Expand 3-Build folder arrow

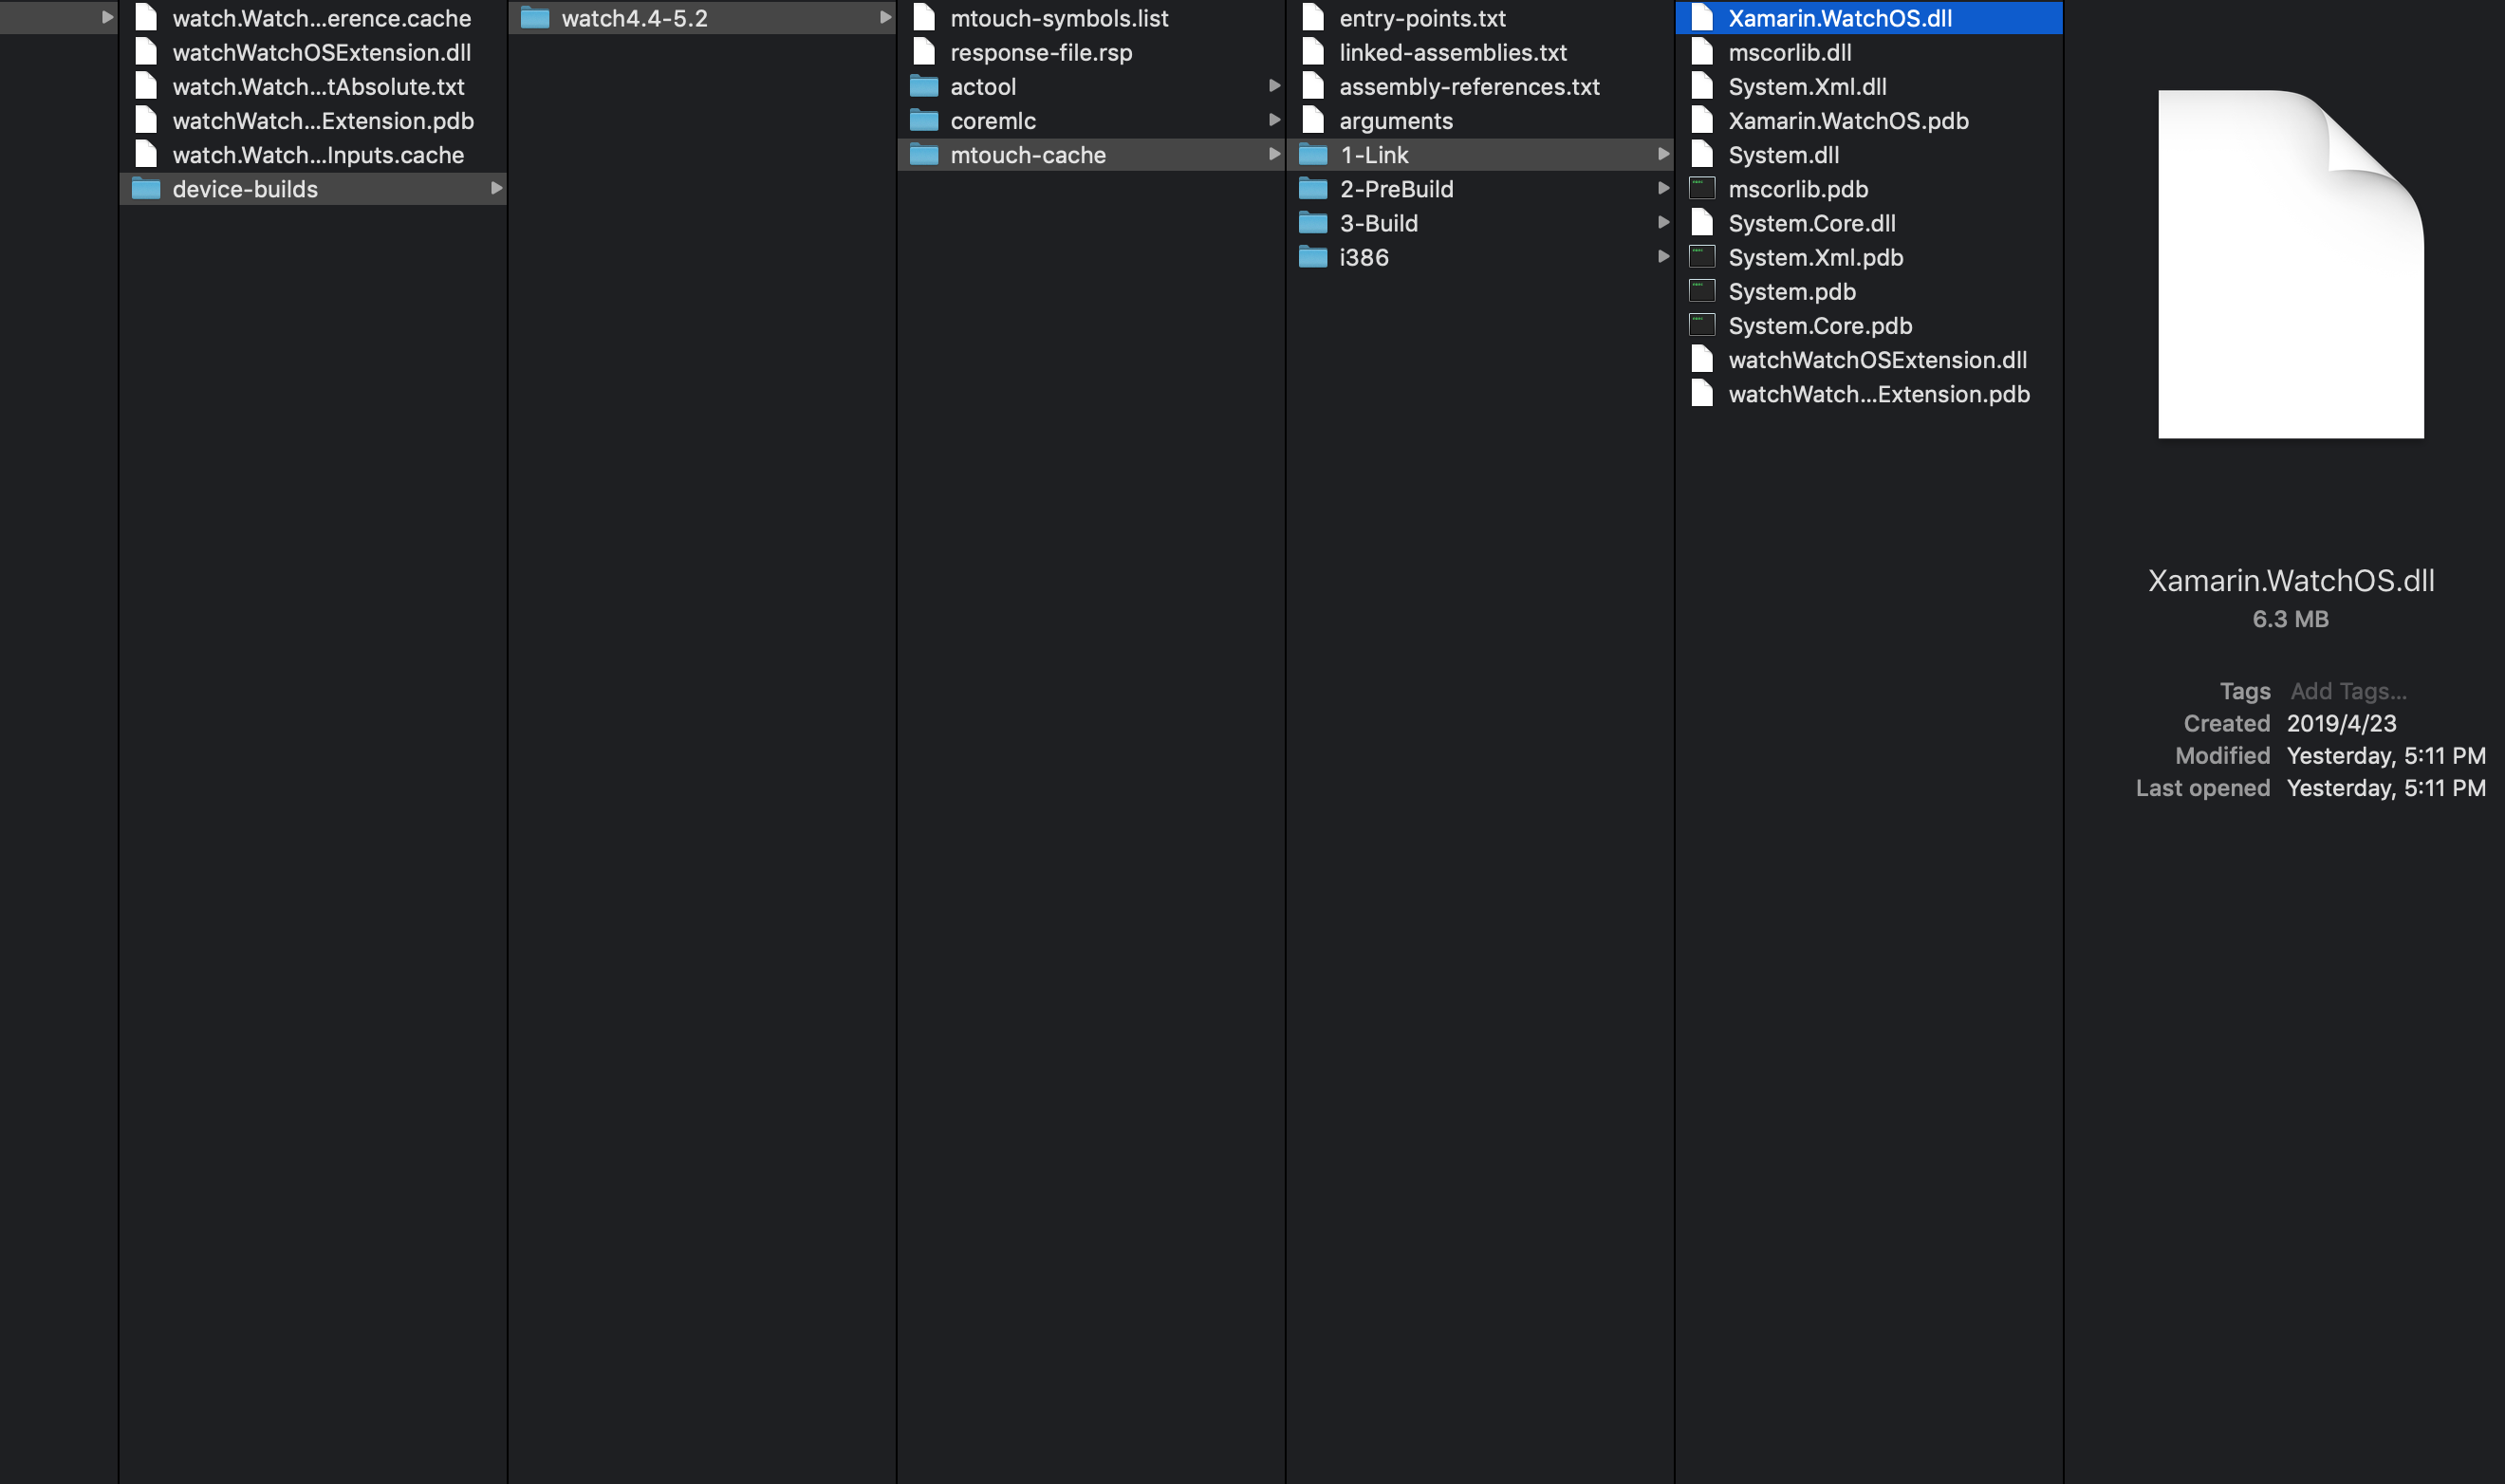1663,222
